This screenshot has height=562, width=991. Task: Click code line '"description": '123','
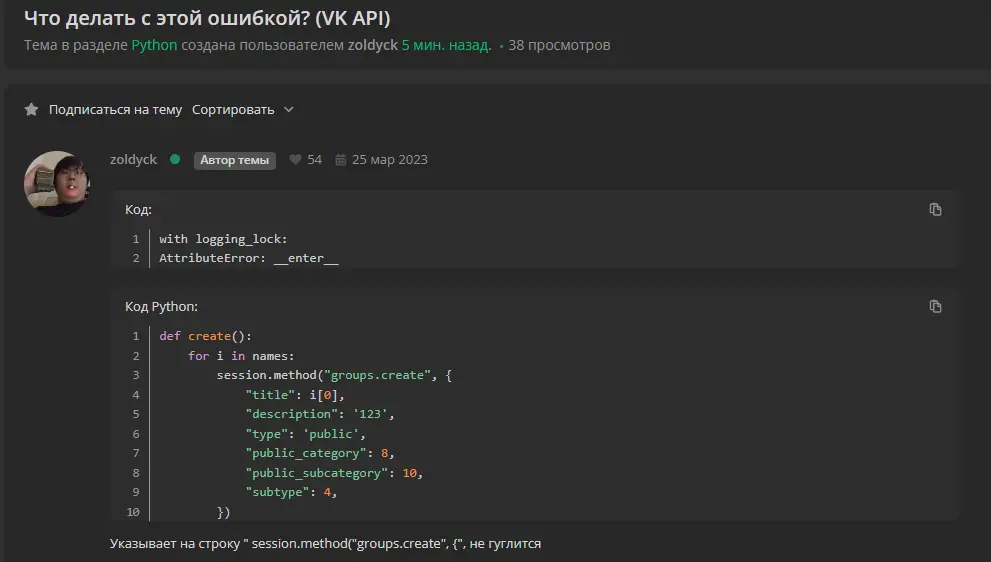tap(320, 414)
